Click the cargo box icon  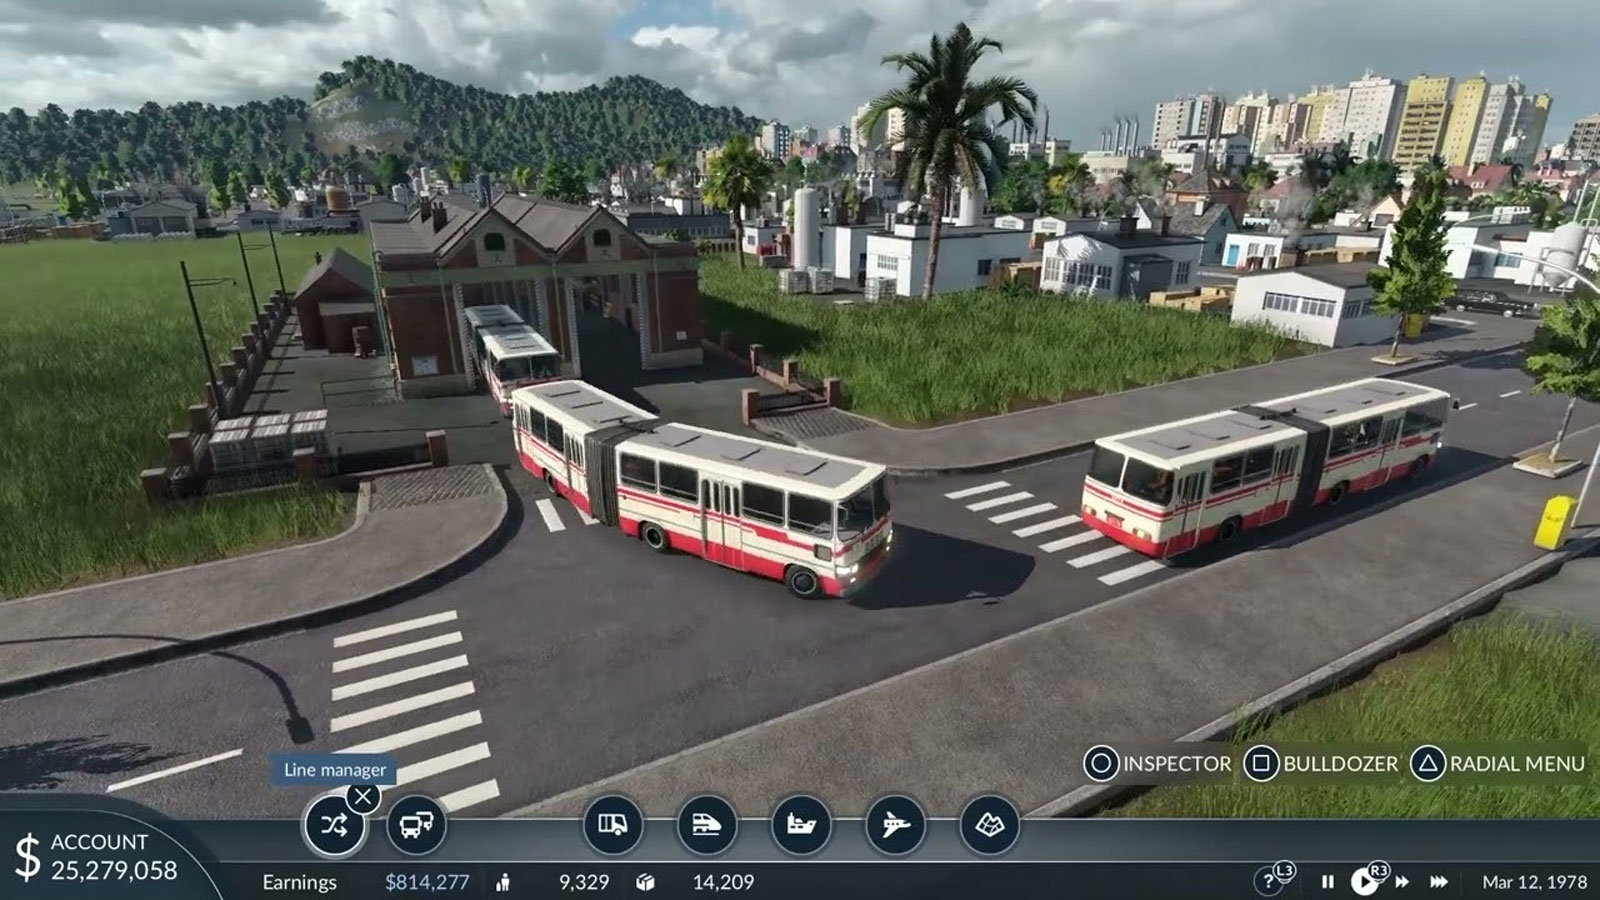645,882
